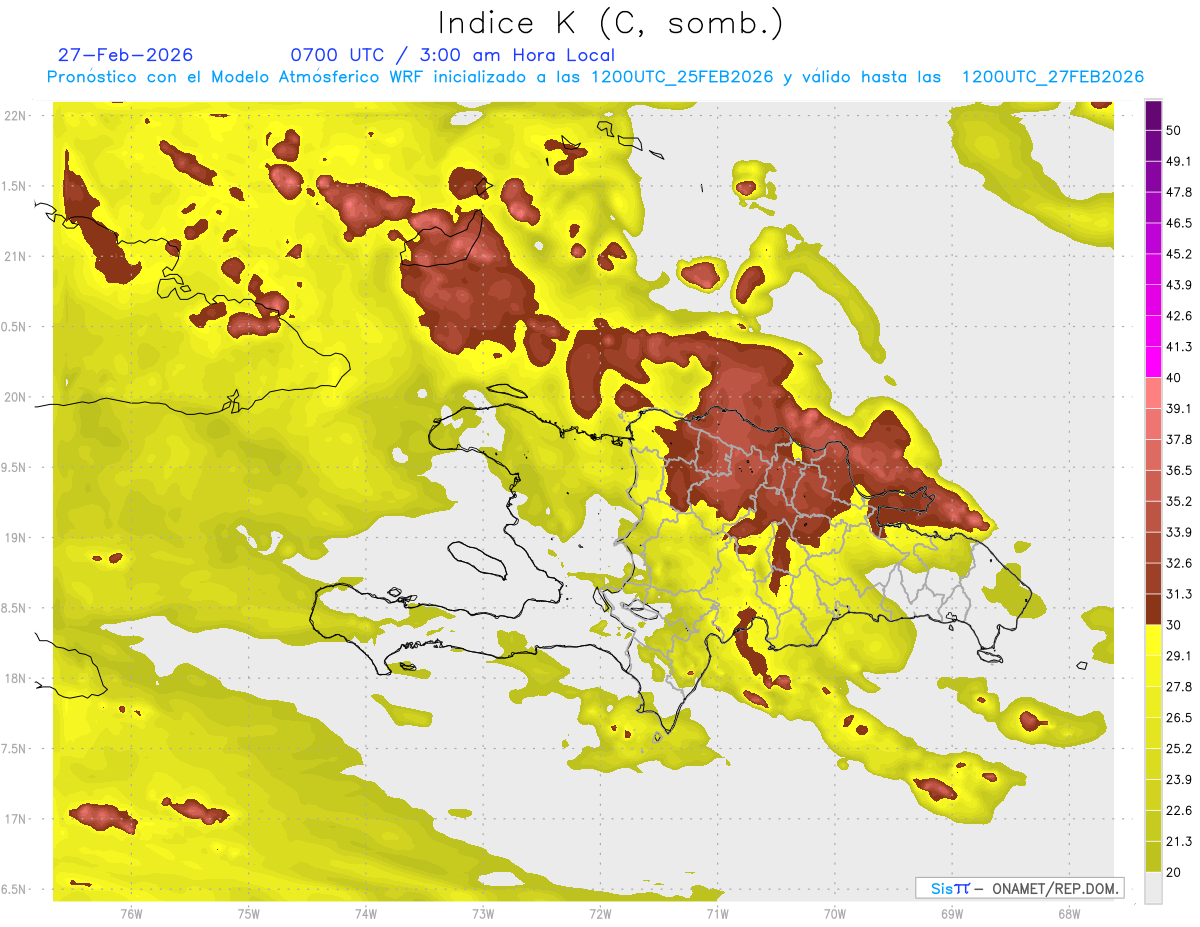Click the "0.5N" latitude label
This screenshot has width=1200, height=927.
tap(15, 327)
